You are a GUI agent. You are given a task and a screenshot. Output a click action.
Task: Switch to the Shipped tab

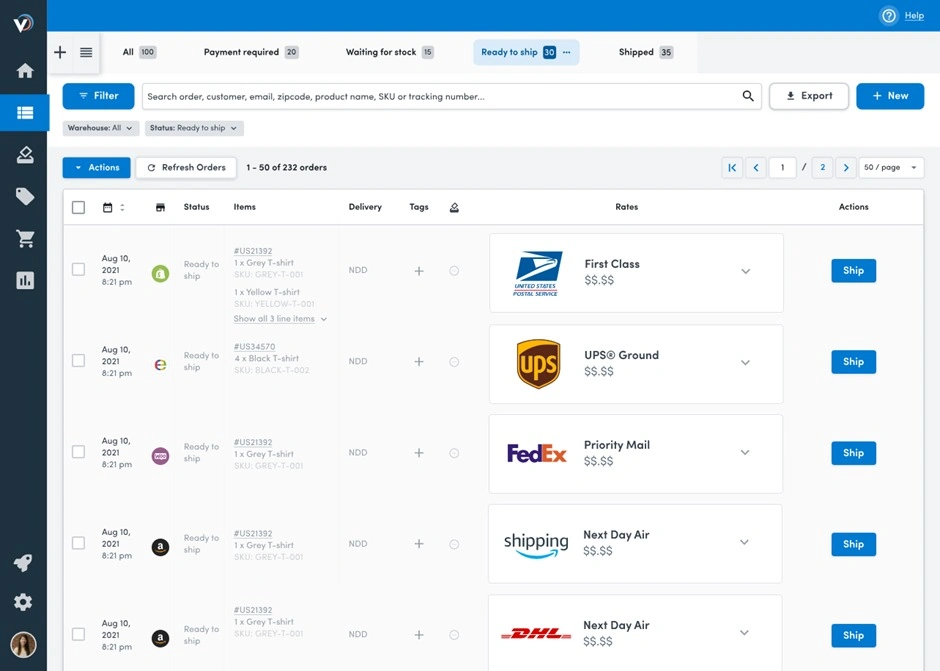coord(645,52)
